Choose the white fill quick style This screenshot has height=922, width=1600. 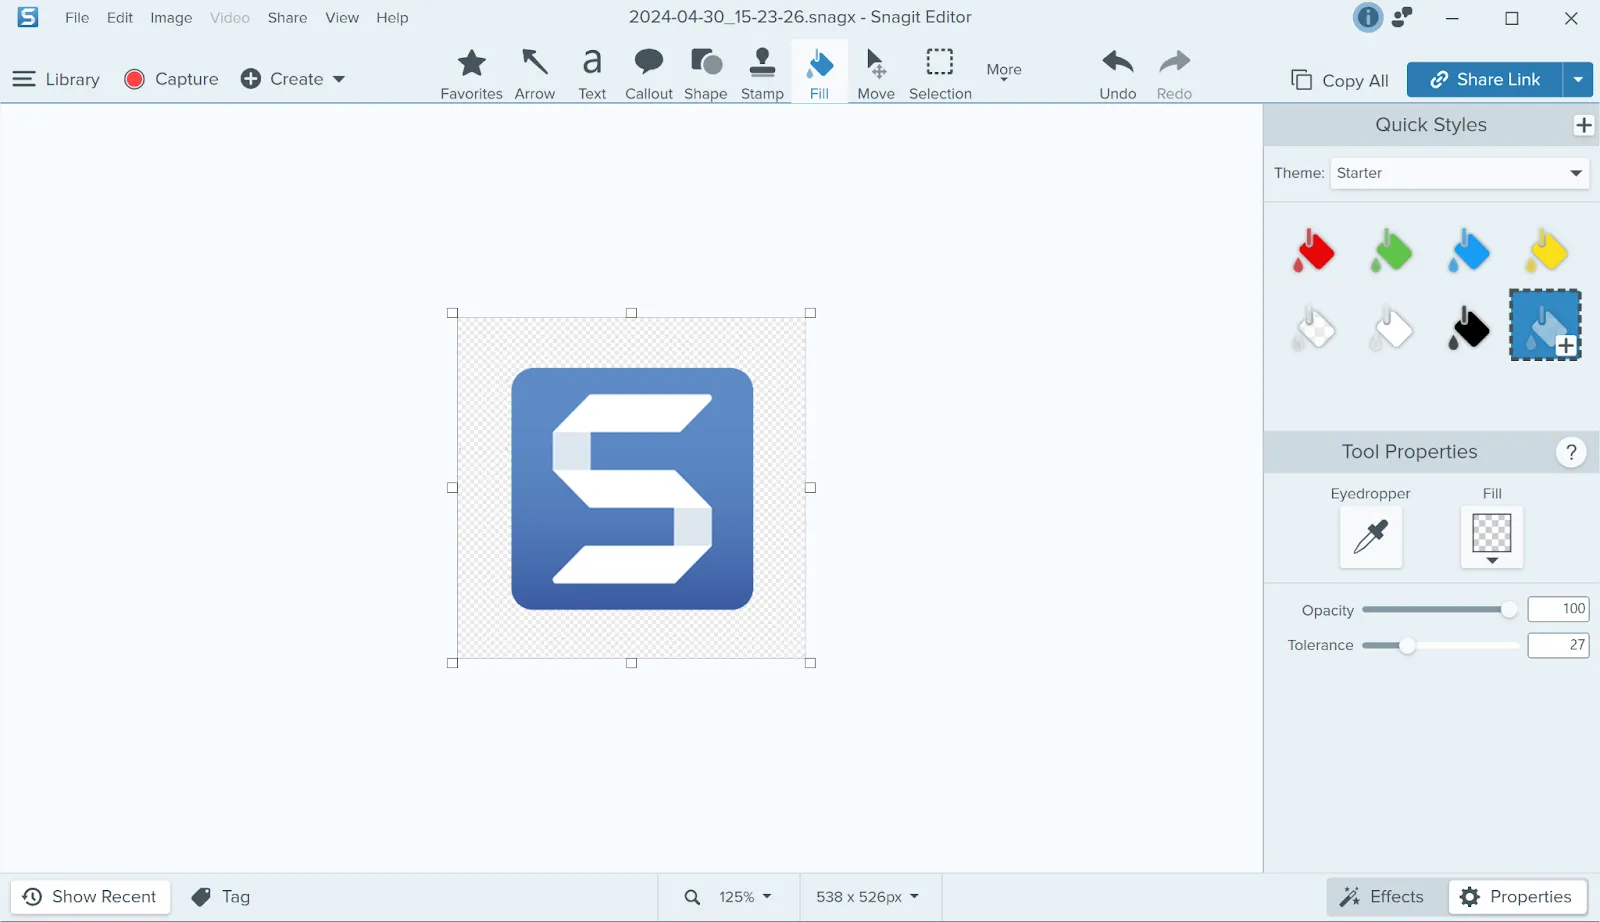pyautogui.click(x=1391, y=328)
